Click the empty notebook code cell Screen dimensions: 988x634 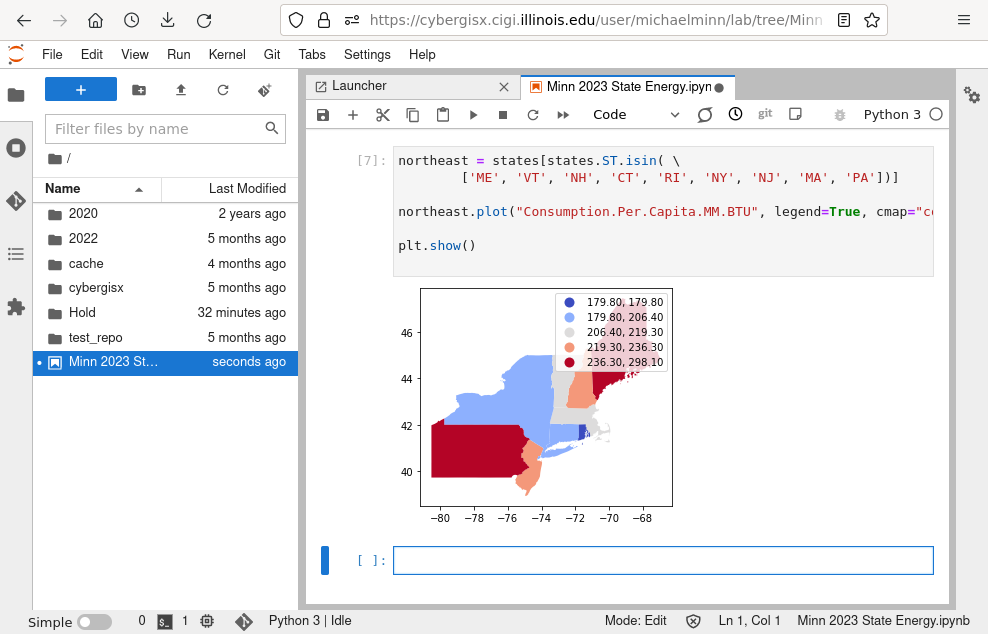(662, 561)
